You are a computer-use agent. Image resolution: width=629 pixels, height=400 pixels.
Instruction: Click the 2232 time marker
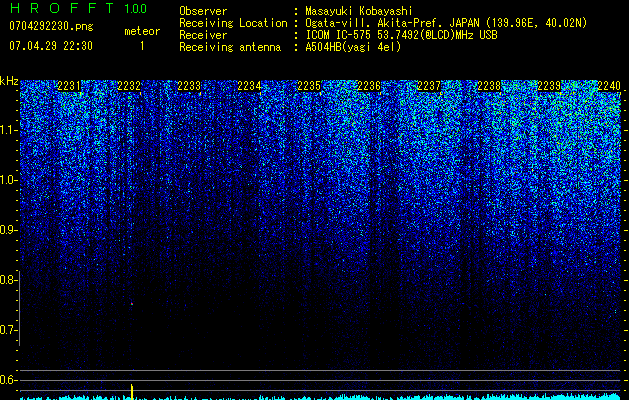[x=129, y=86]
